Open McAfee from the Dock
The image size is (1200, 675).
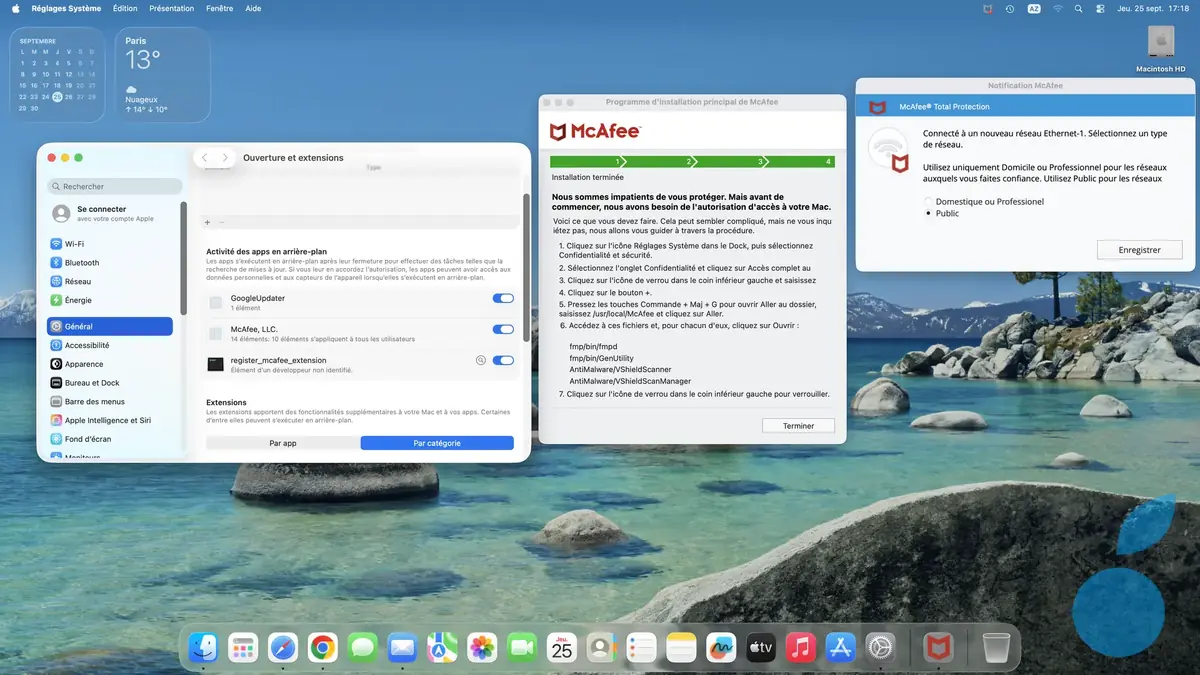pyautogui.click(x=937, y=647)
